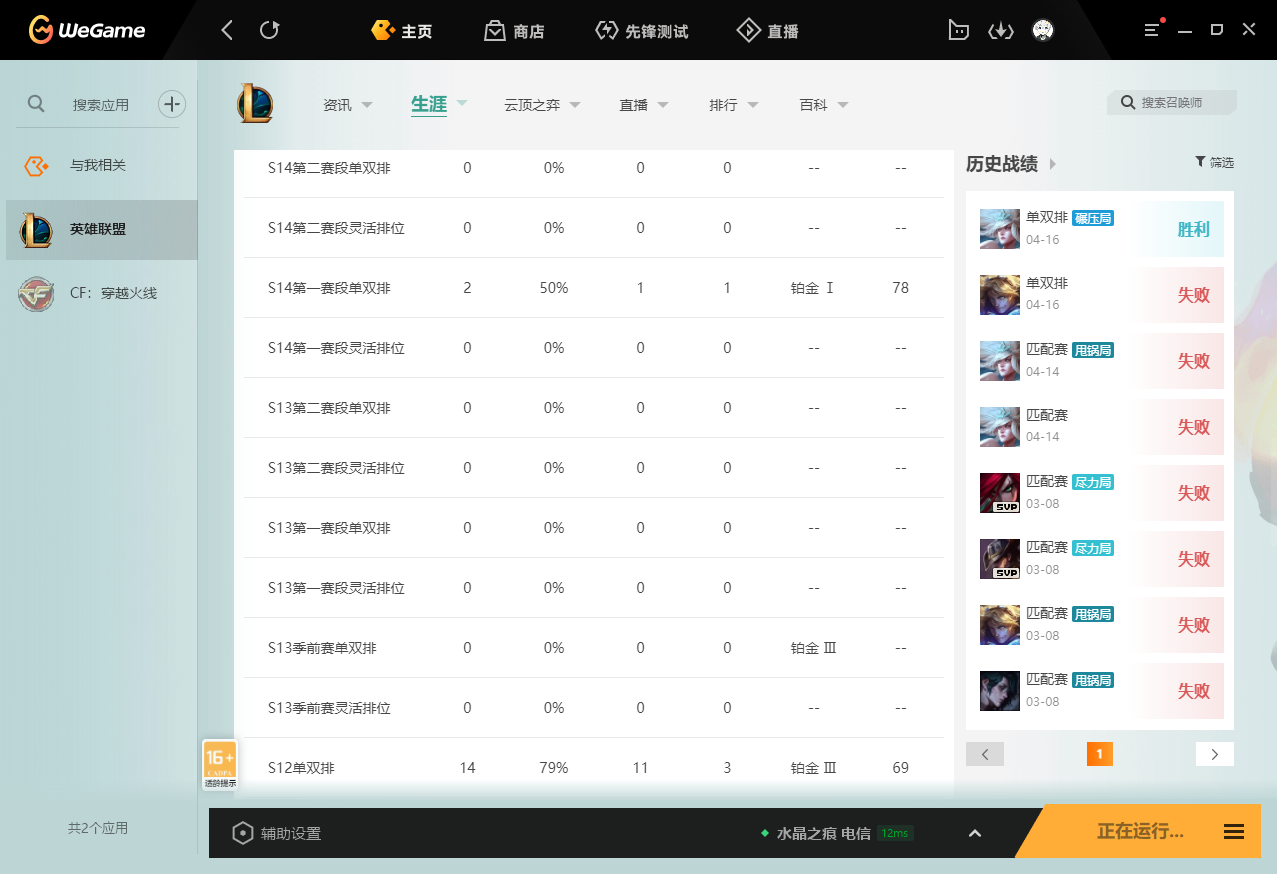
Task: Go to next match history page
Action: (1215, 754)
